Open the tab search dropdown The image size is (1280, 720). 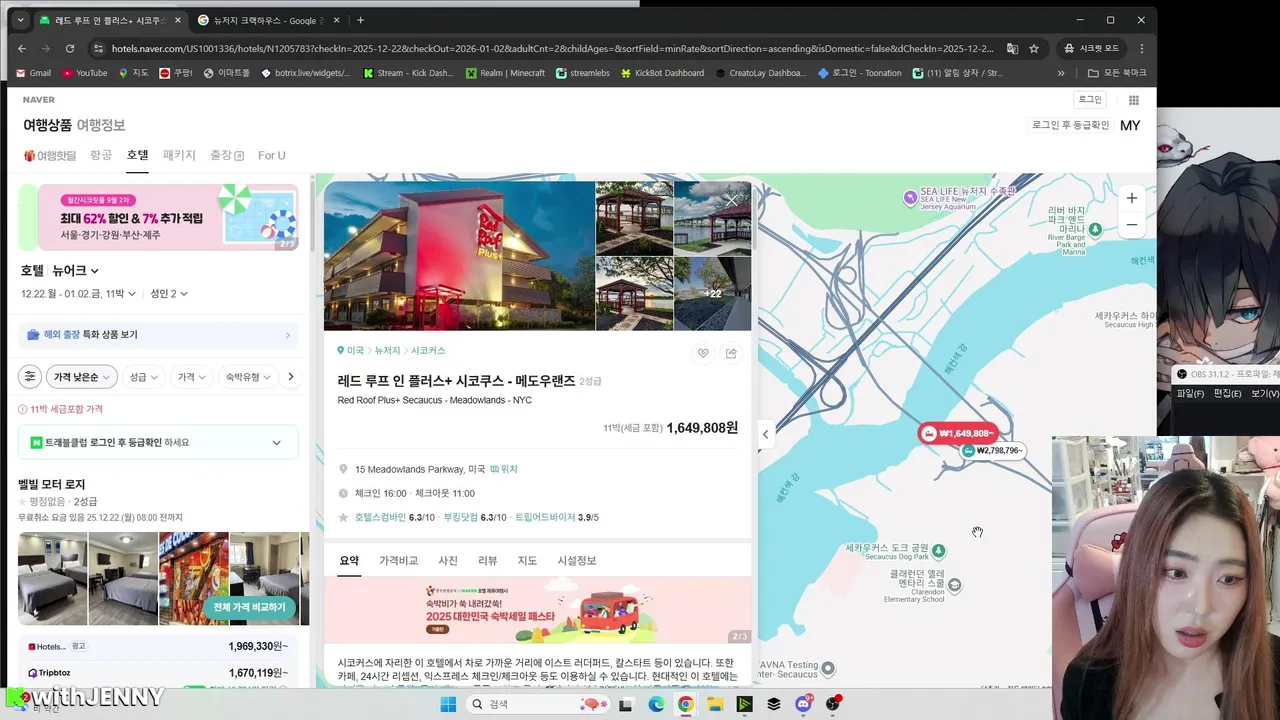point(20,20)
